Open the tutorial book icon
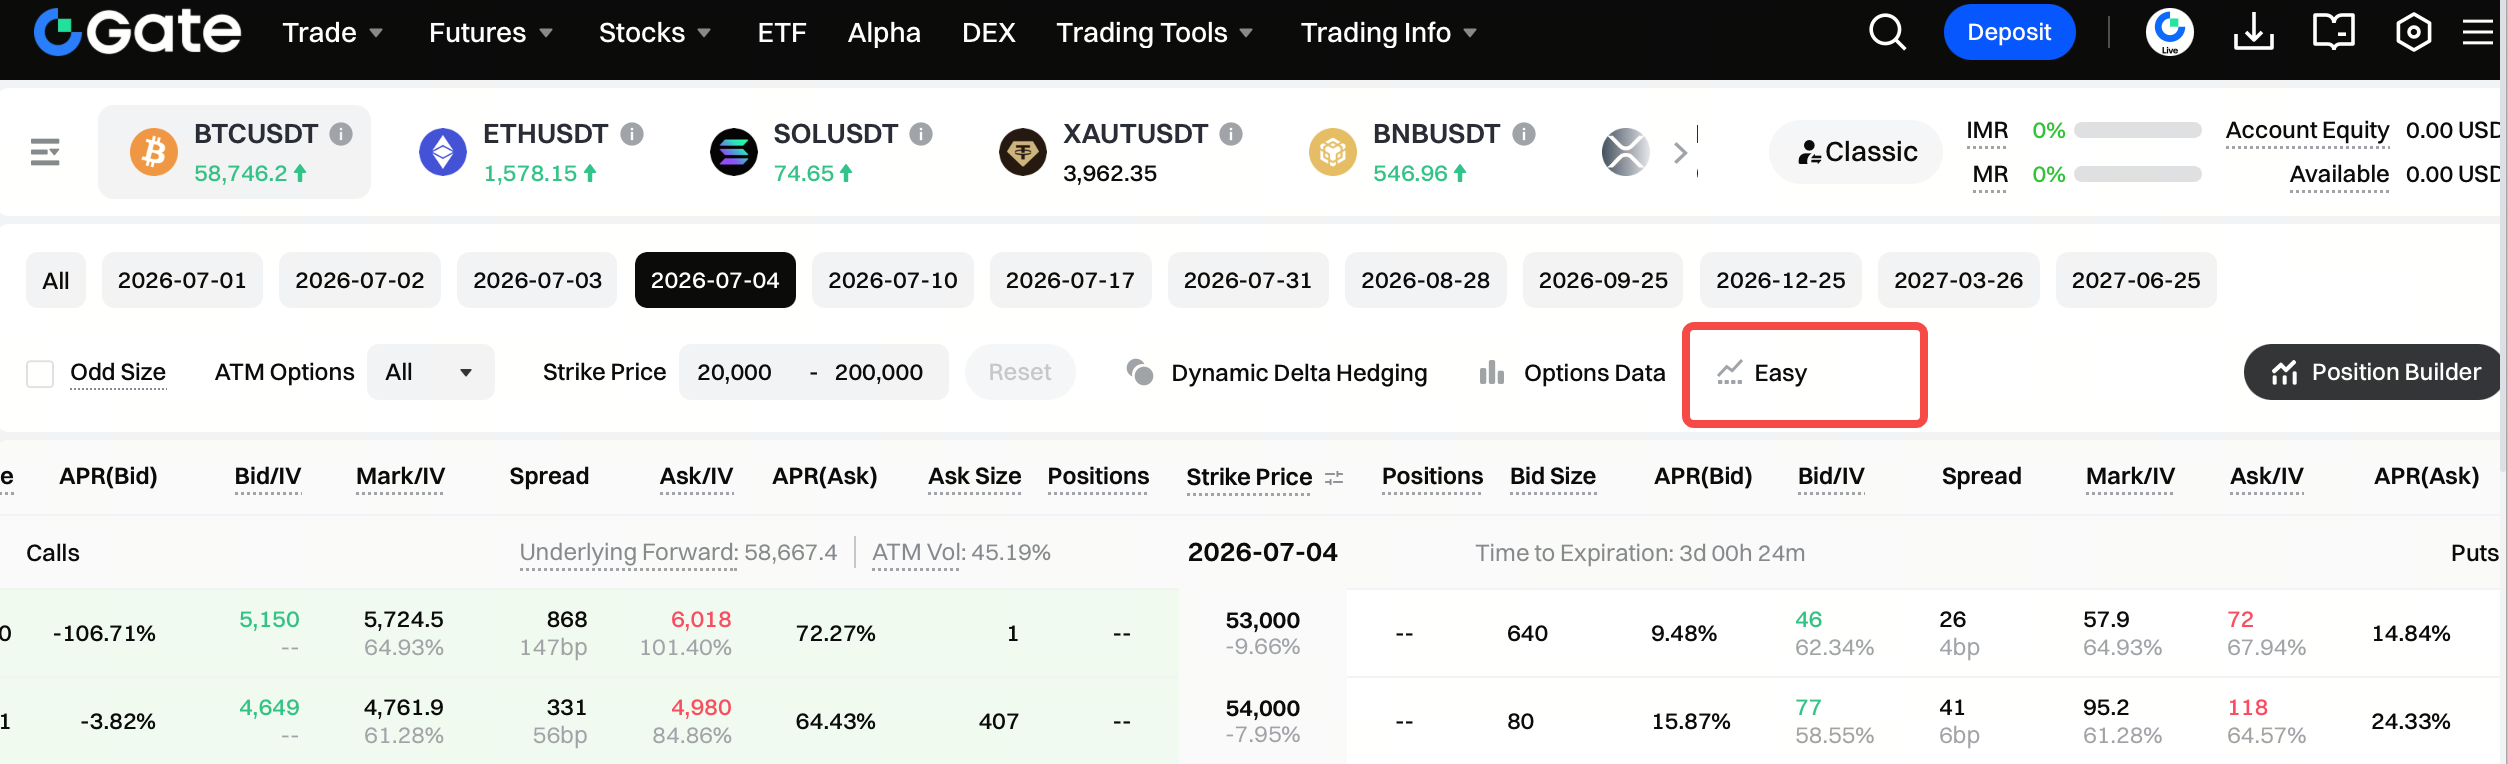2508x764 pixels. (x=2333, y=32)
